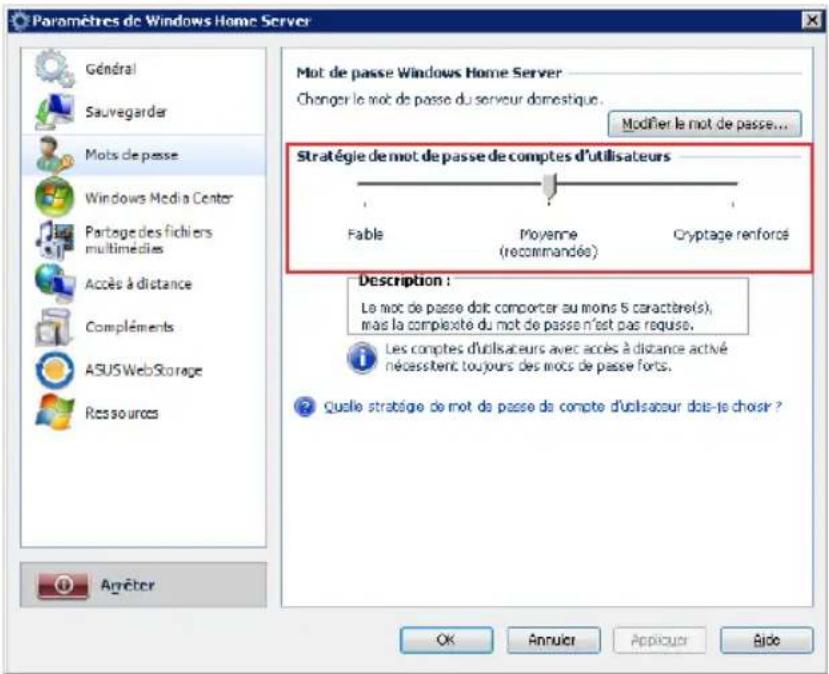
Task: Click the ASUS WebStorage icon
Action: click(54, 370)
